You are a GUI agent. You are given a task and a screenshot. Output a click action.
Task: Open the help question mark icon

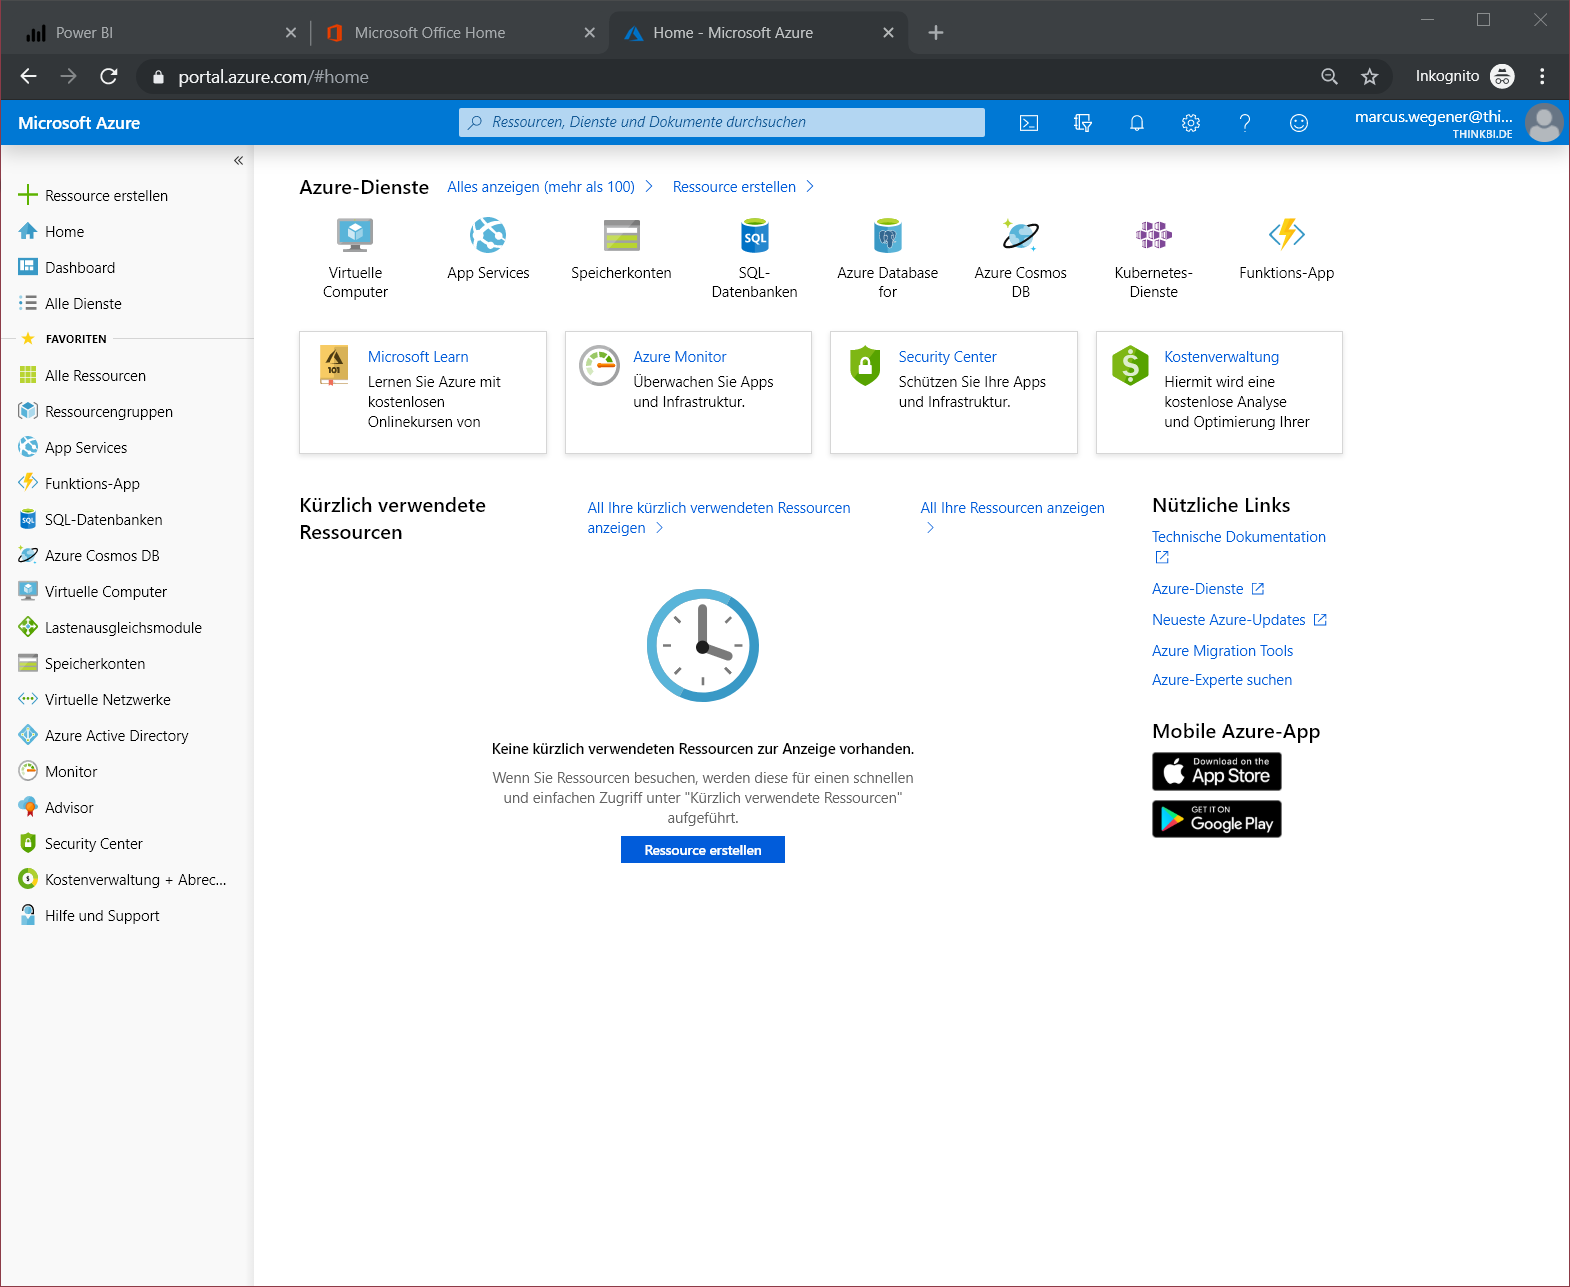tap(1245, 123)
